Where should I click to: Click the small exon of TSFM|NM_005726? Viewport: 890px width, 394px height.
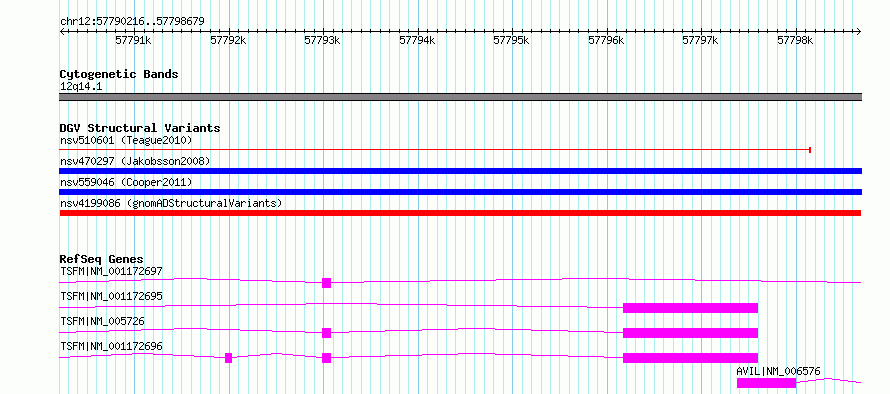(x=326, y=333)
